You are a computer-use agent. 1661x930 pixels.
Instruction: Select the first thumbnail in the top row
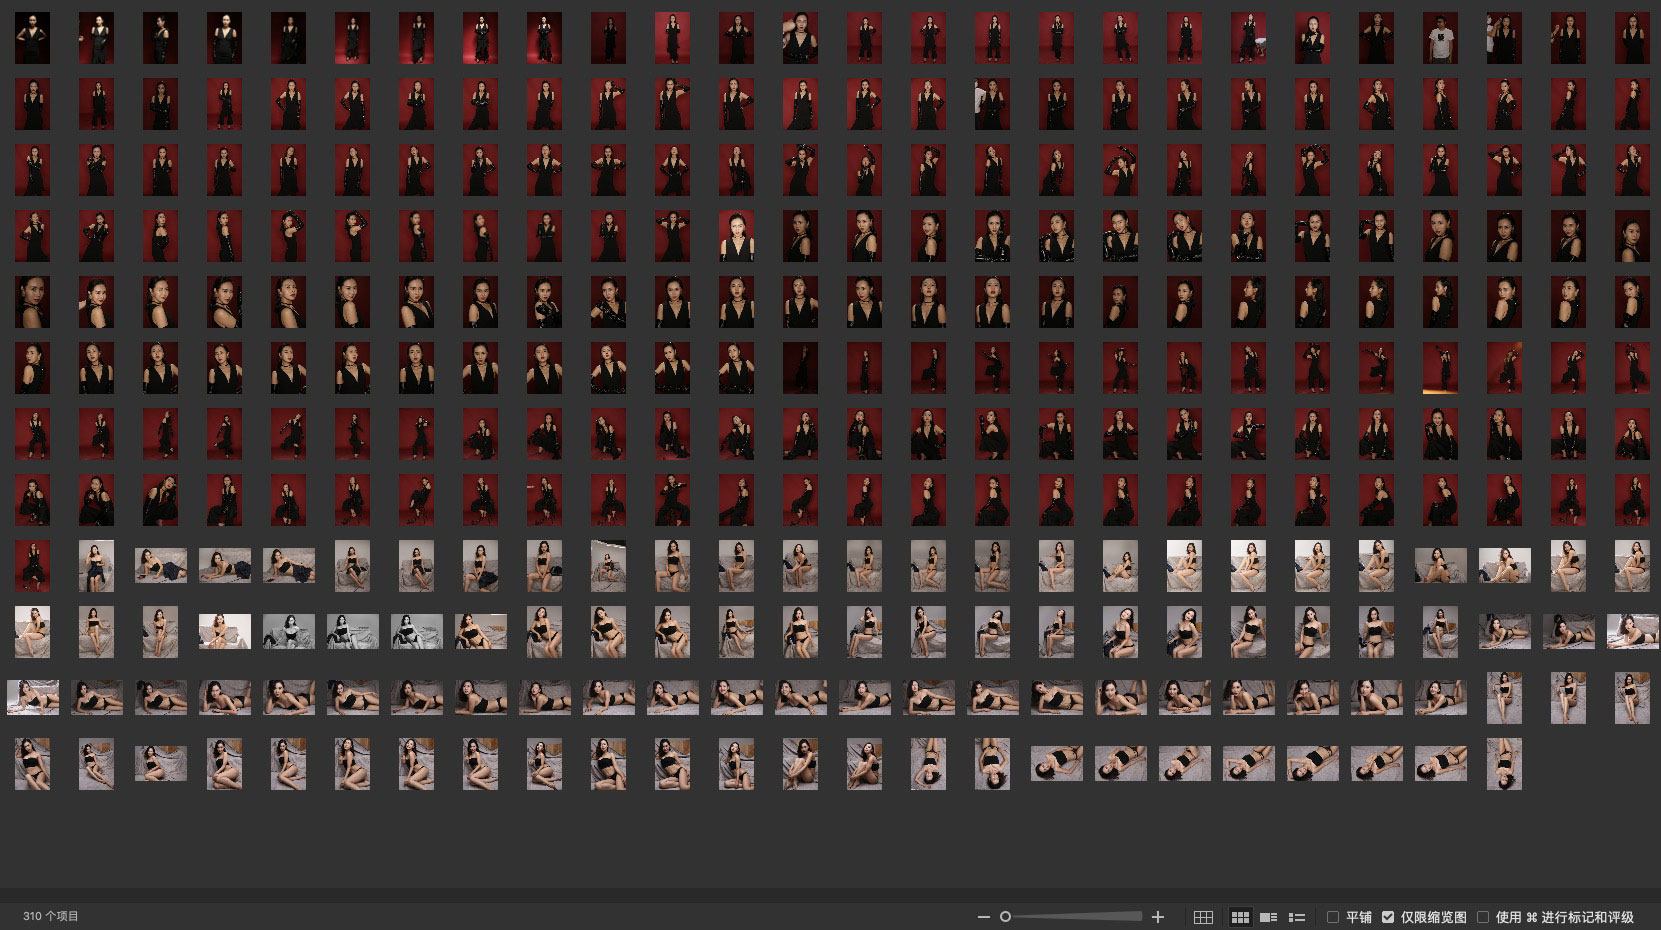(33, 39)
